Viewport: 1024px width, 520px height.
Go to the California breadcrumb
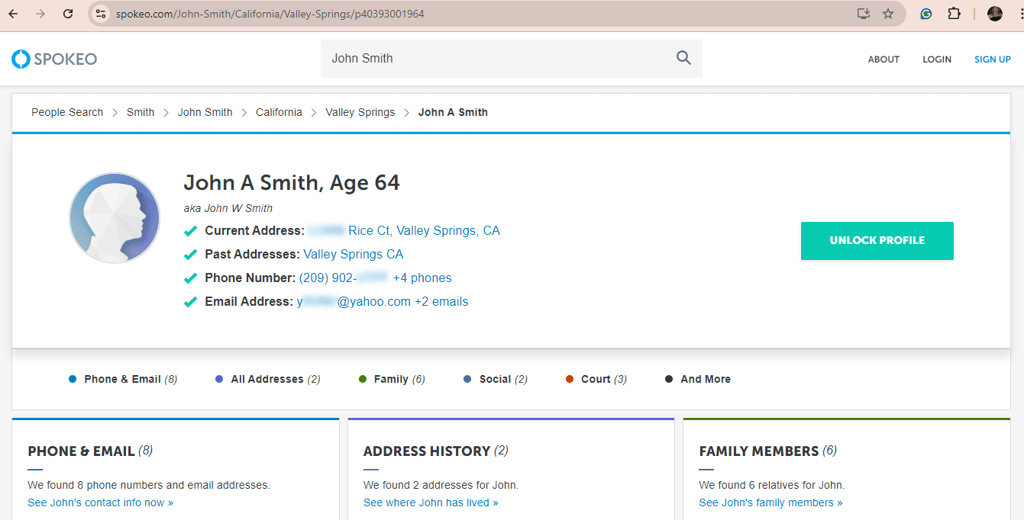pyautogui.click(x=279, y=112)
